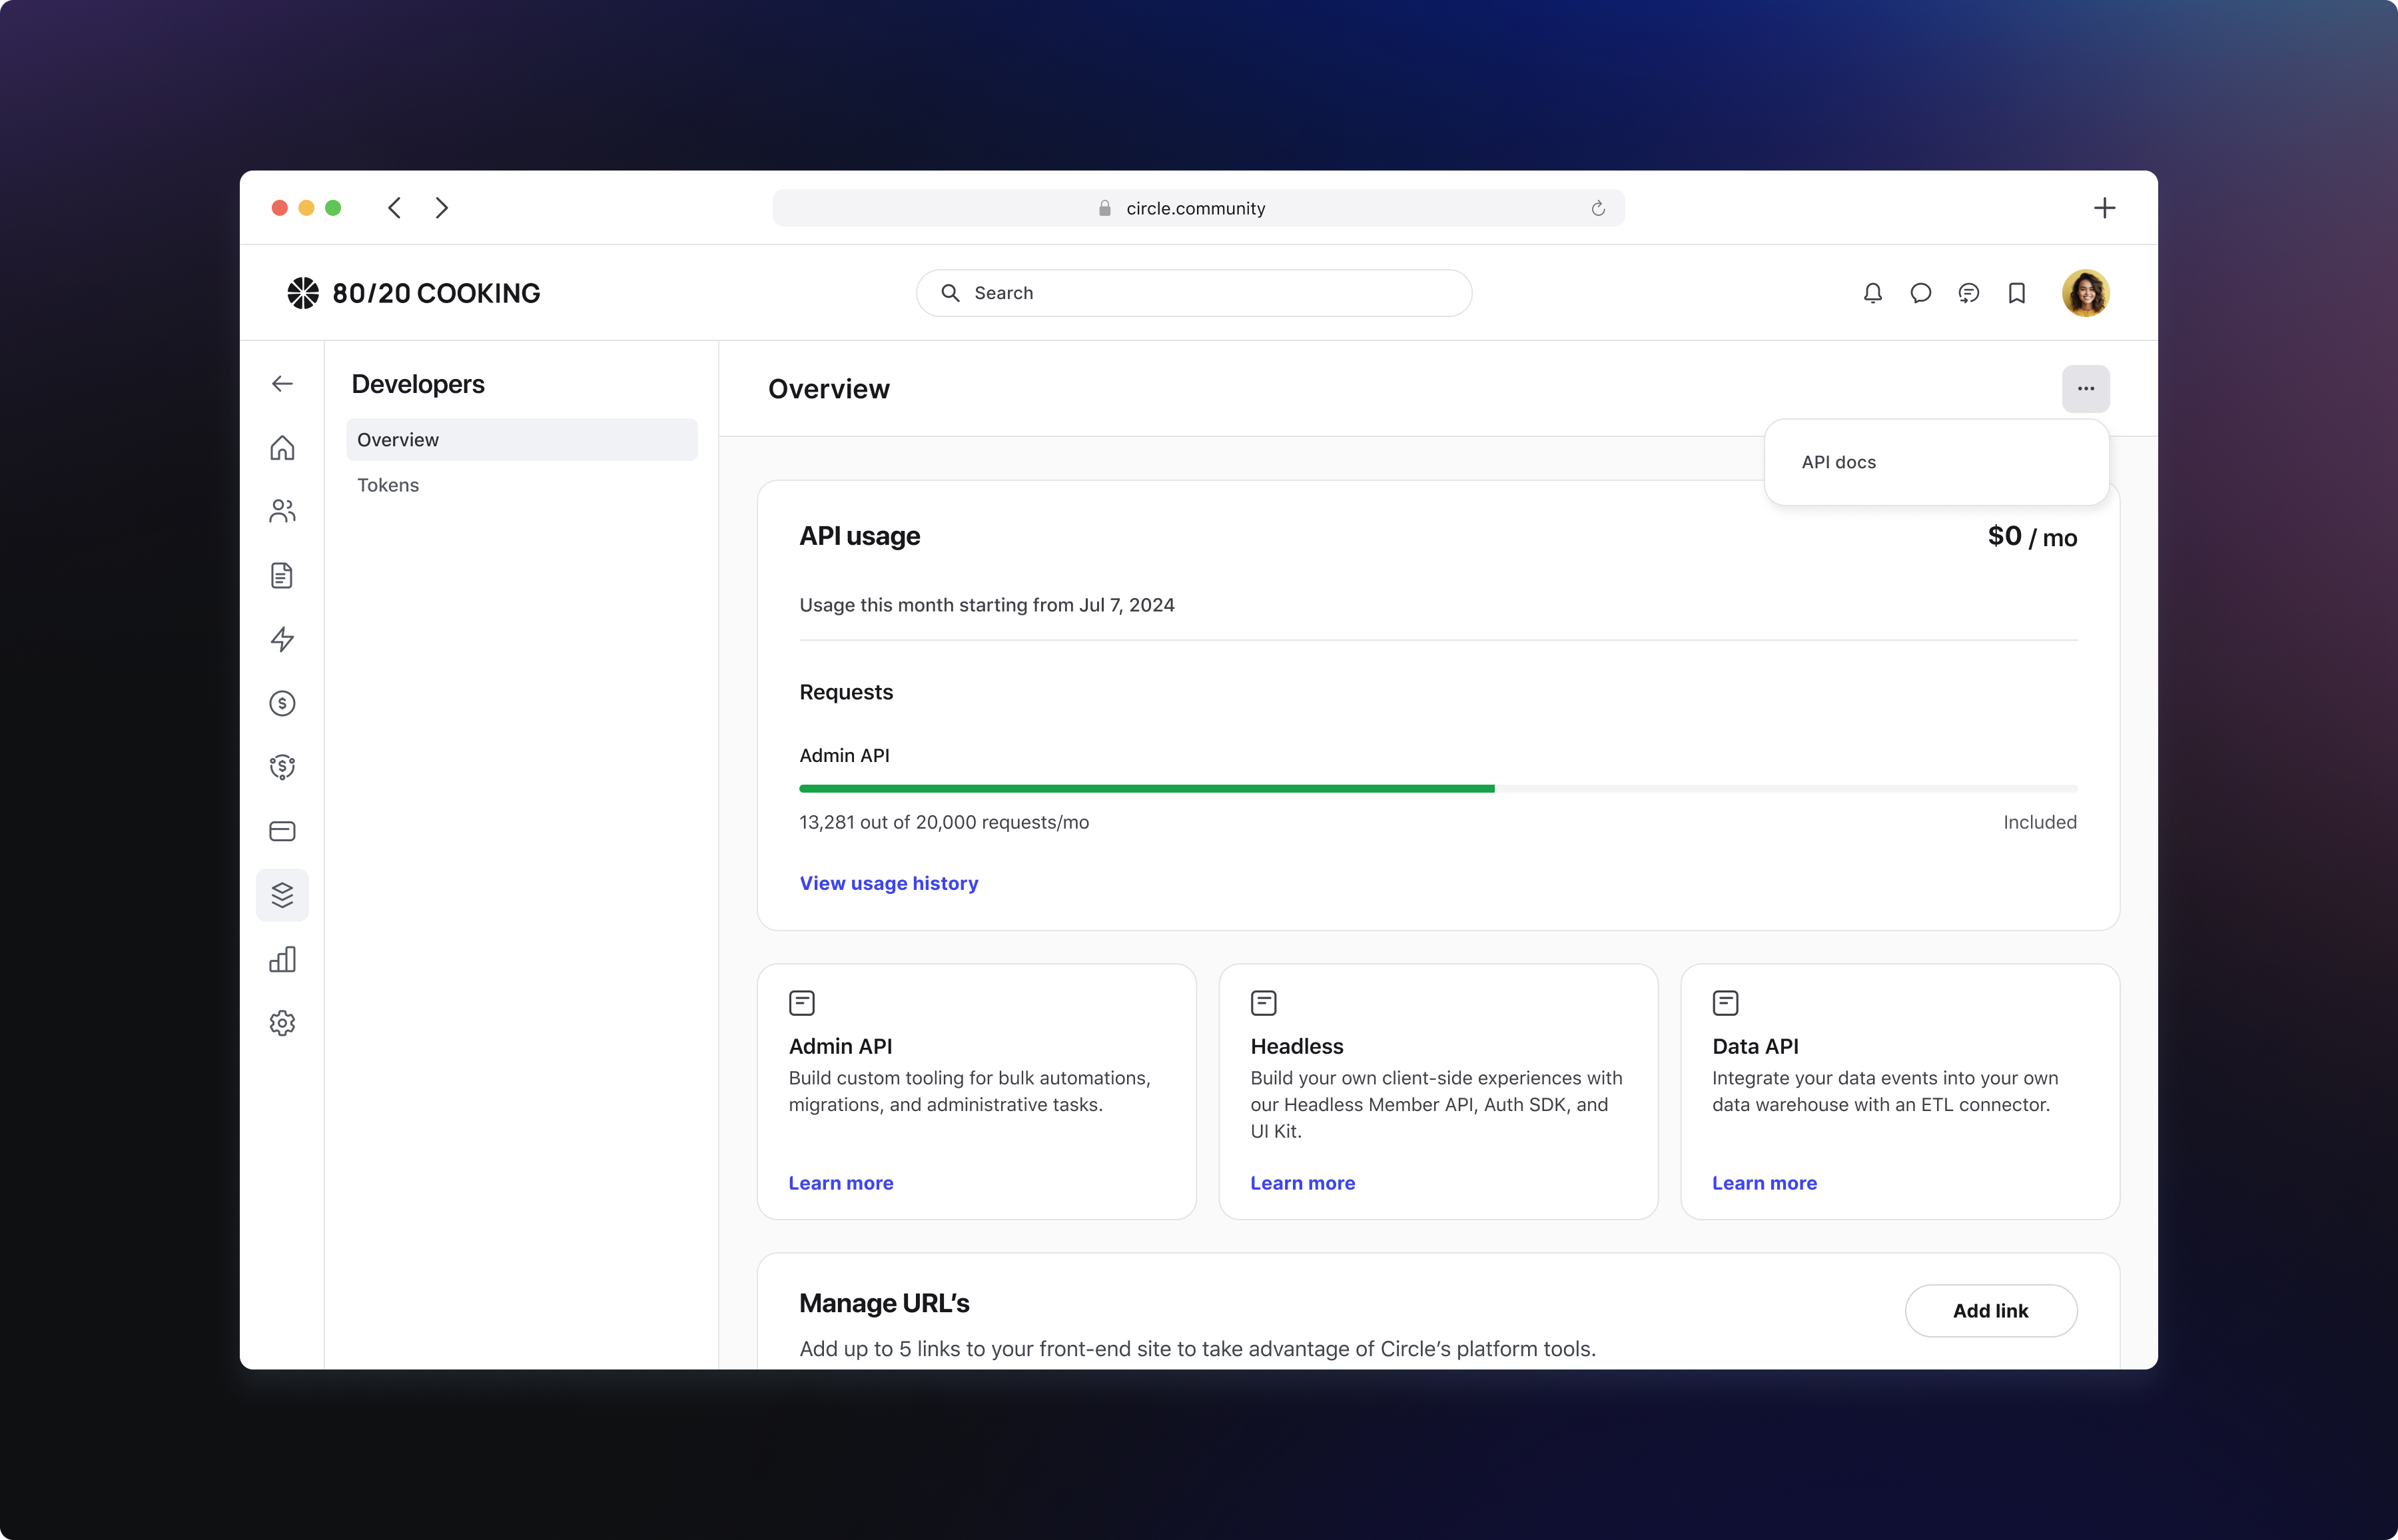
Task: Open the chat threads icon with lines
Action: (x=1969, y=293)
